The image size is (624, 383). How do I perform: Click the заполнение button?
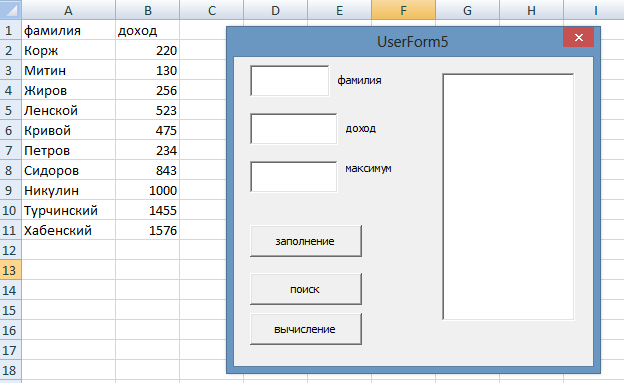tap(306, 241)
